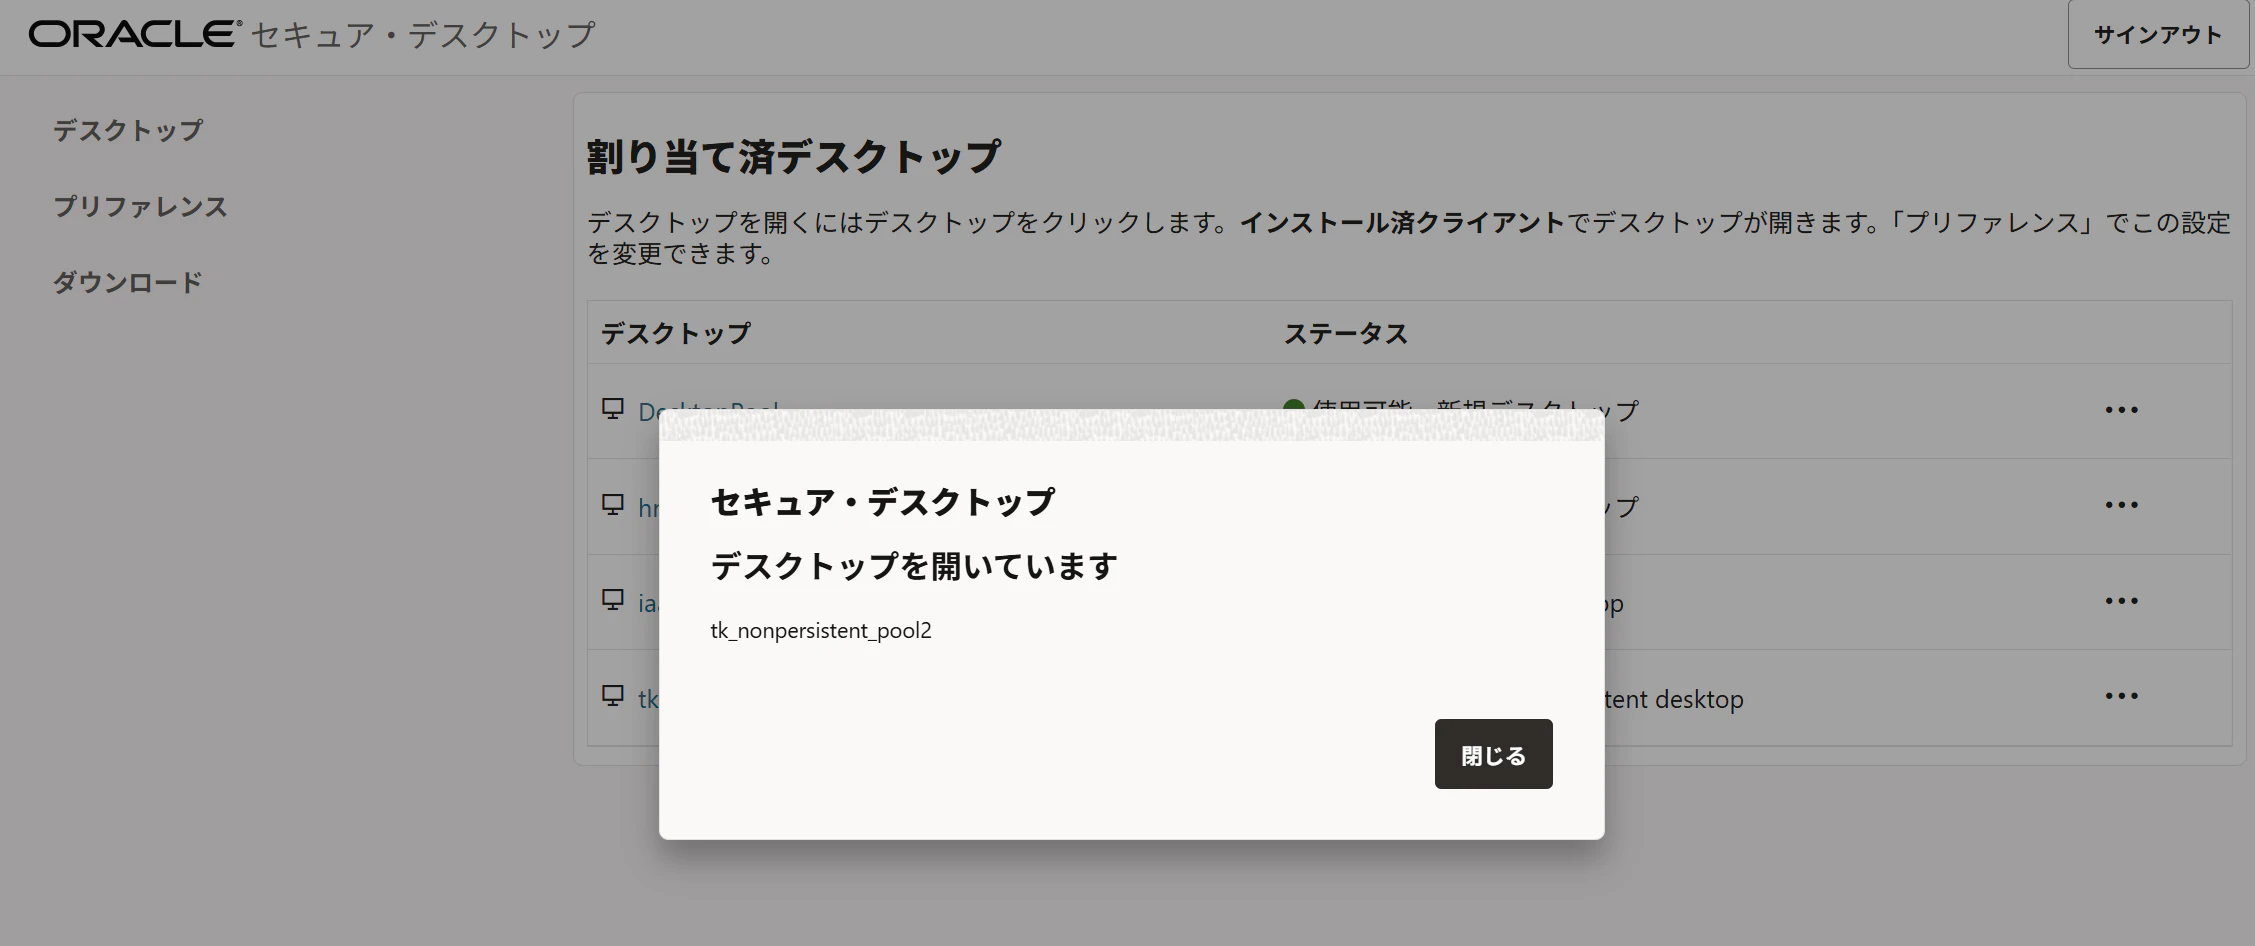The width and height of the screenshot is (2255, 946).
Task: Open ダウンロード in the left sidebar
Action: tap(128, 283)
